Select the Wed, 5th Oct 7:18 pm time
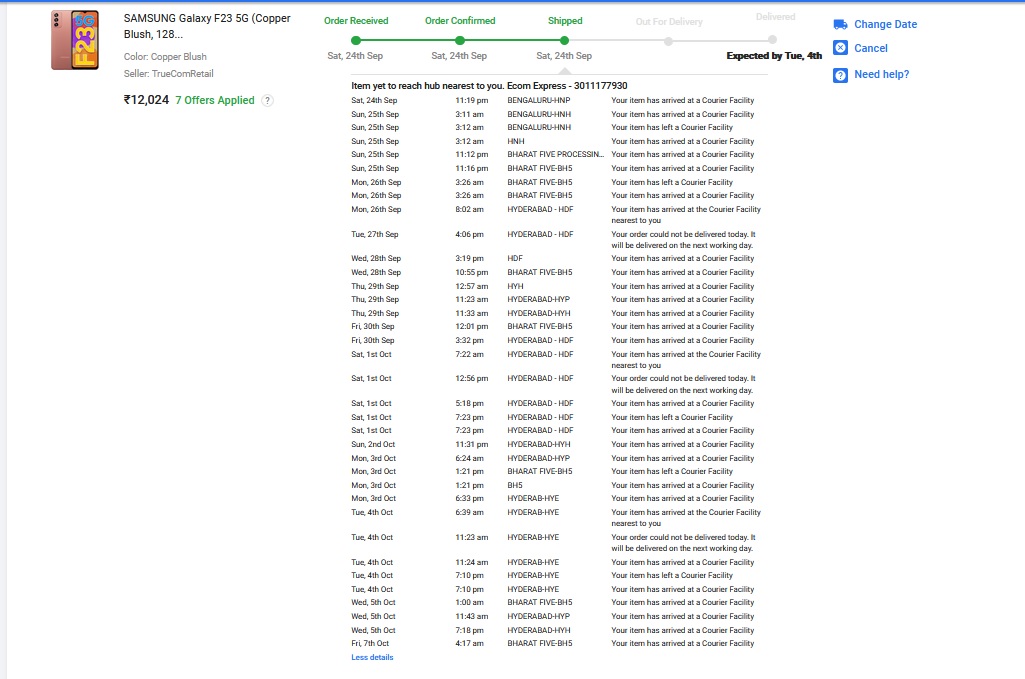 469,631
